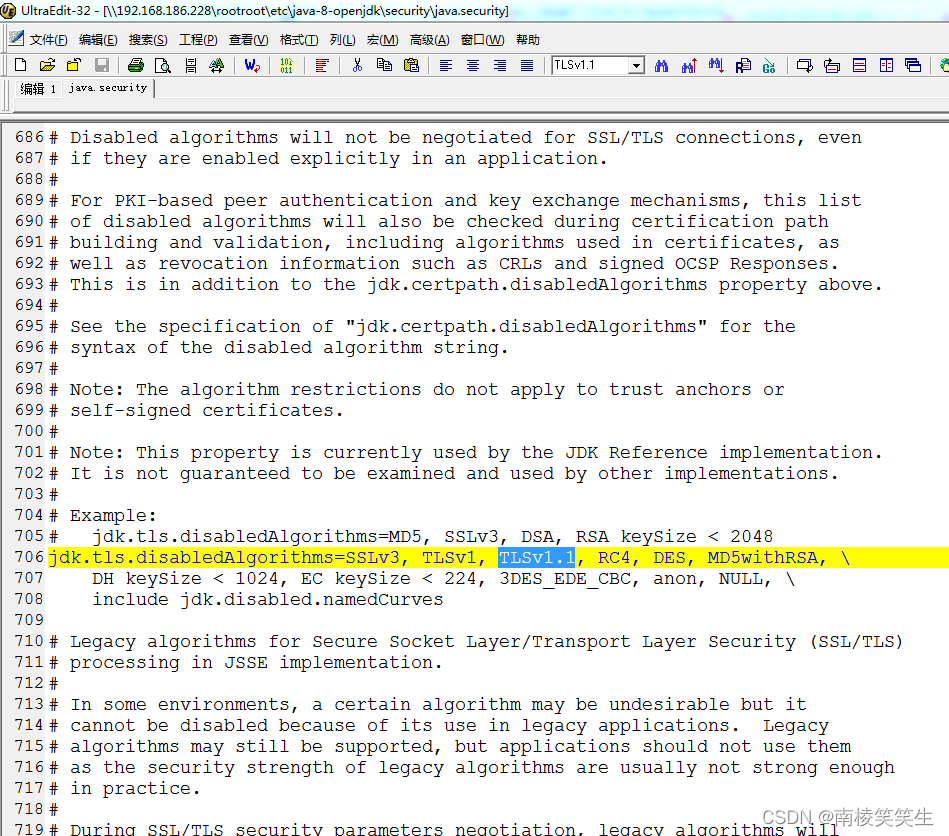Select java.security file tab
This screenshot has height=836, width=949.
pos(108,88)
